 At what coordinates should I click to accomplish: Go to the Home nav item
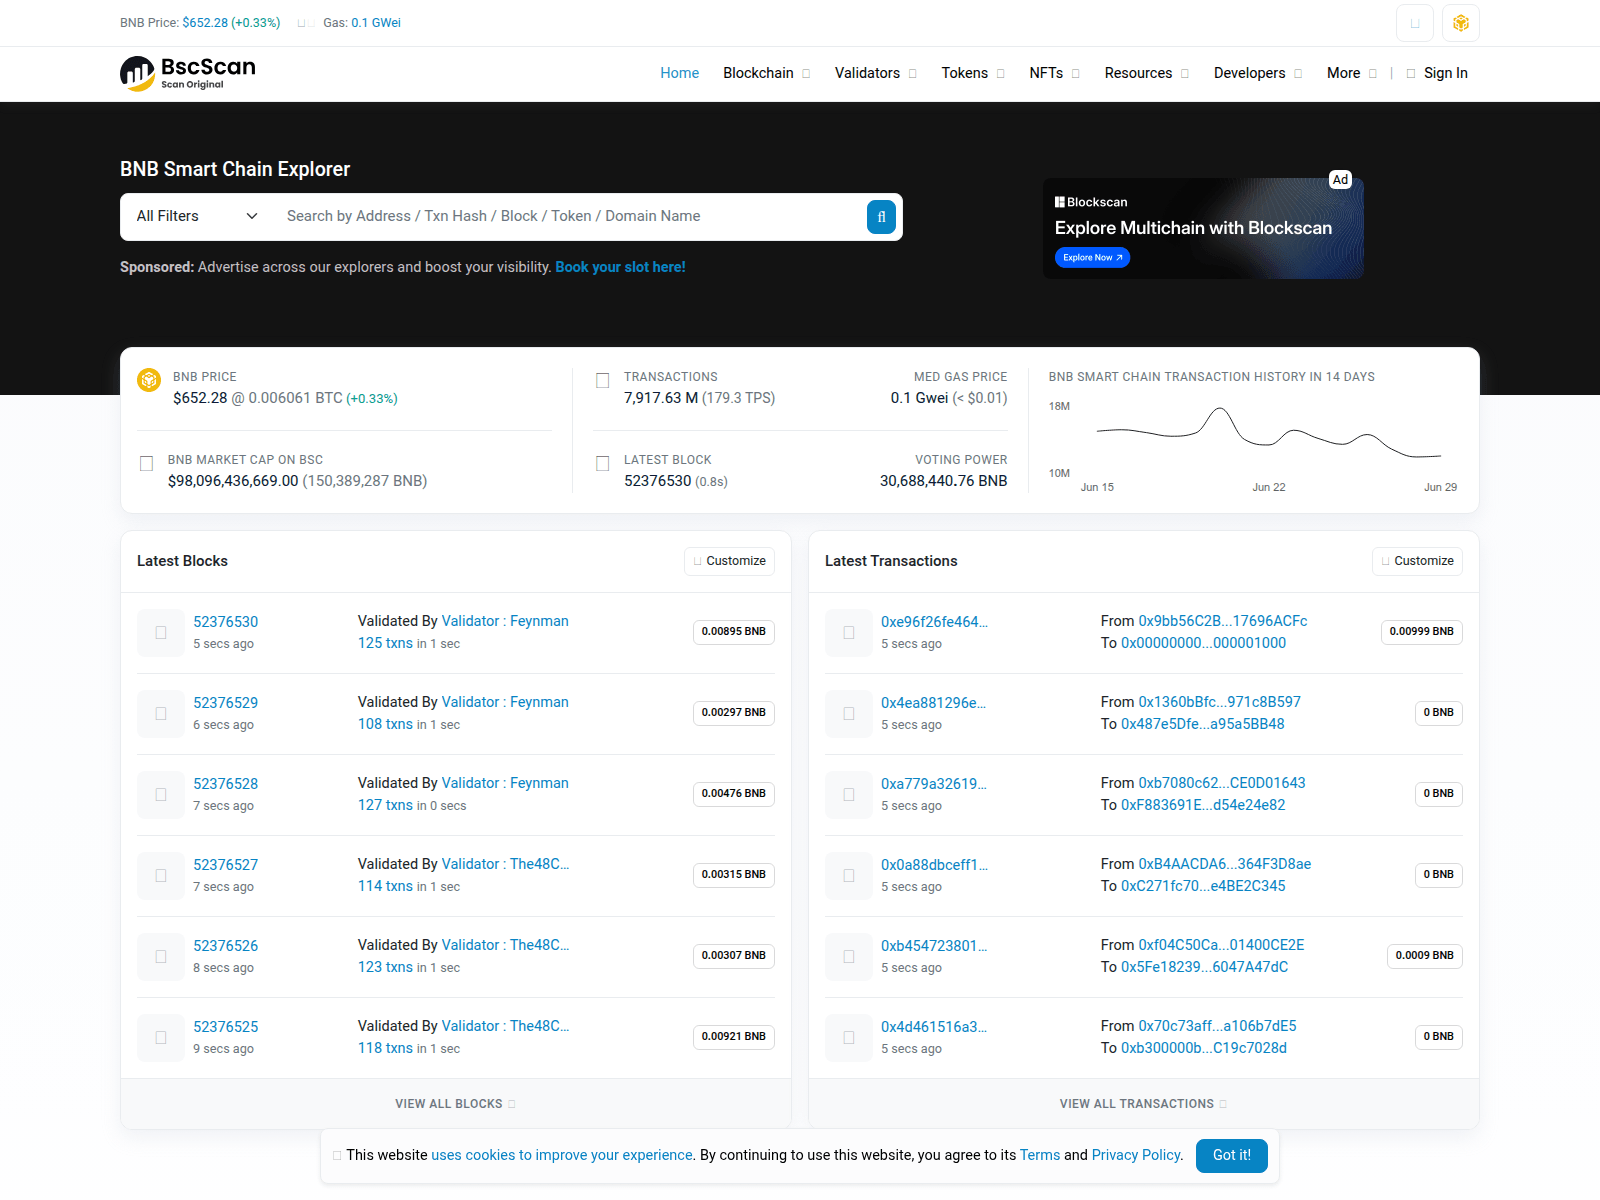[679, 73]
